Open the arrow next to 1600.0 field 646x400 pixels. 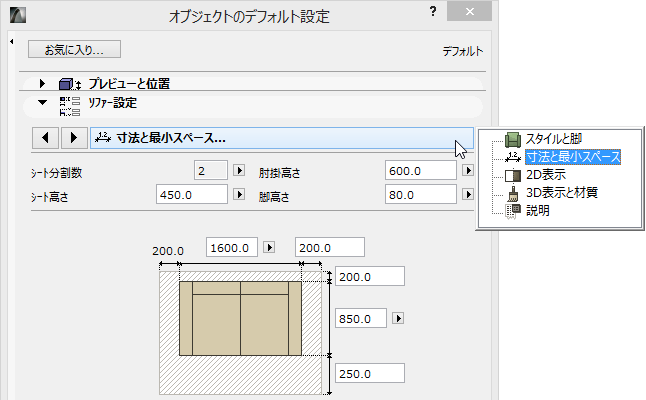[269, 247]
